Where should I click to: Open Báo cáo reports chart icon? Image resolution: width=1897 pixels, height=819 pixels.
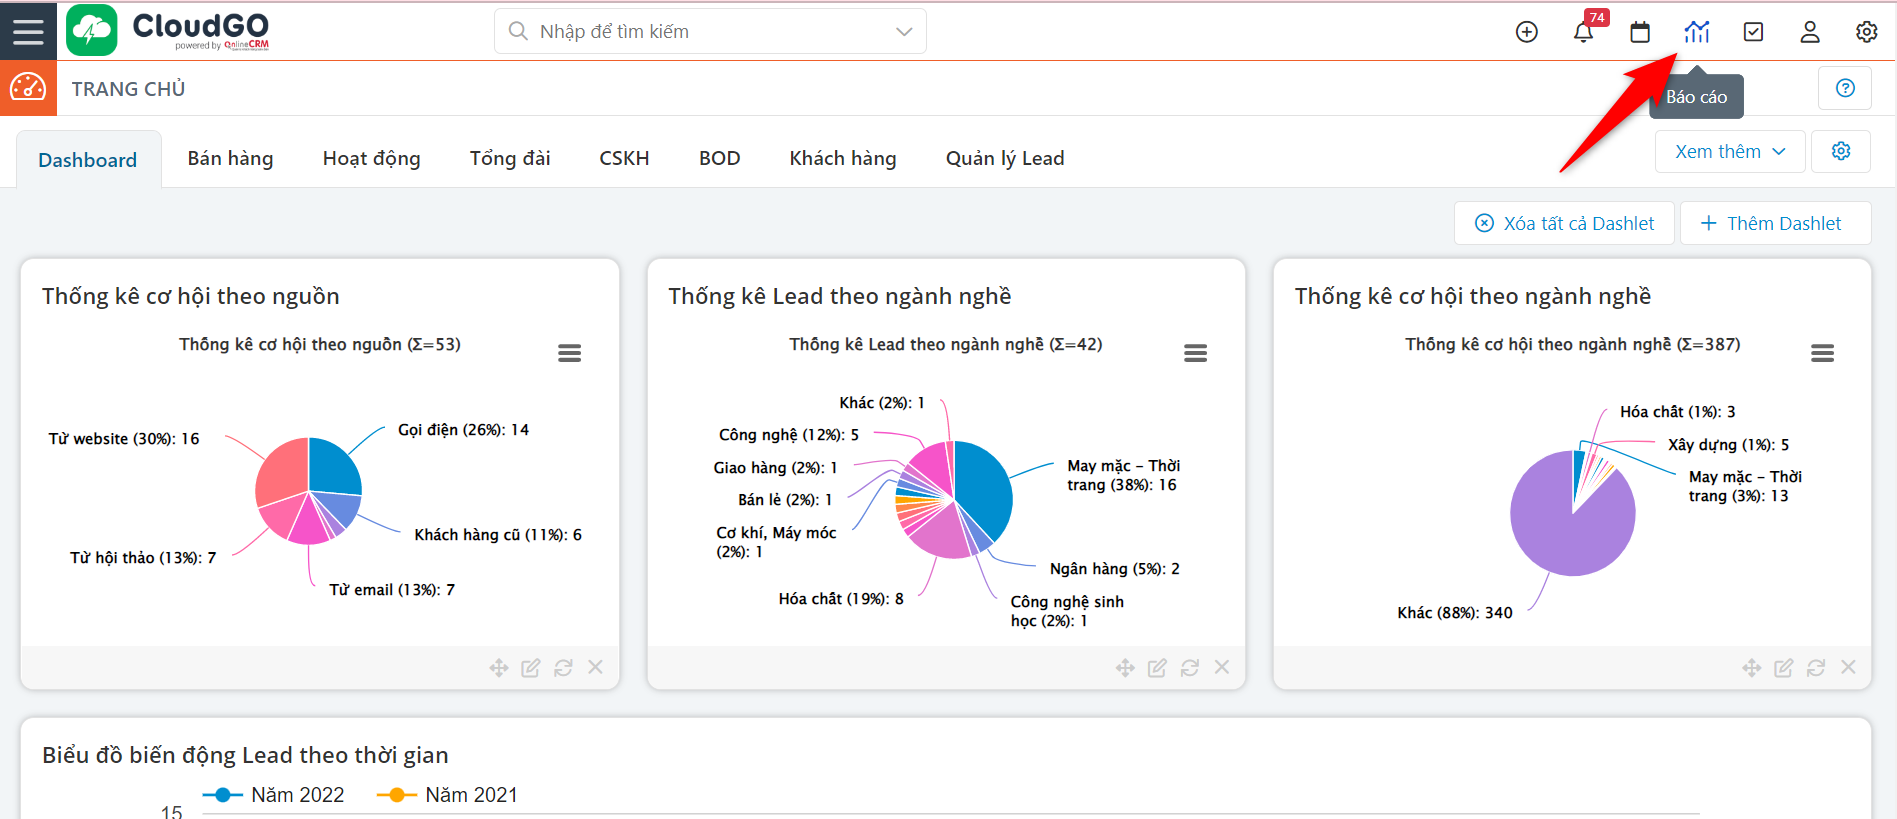point(1697,32)
